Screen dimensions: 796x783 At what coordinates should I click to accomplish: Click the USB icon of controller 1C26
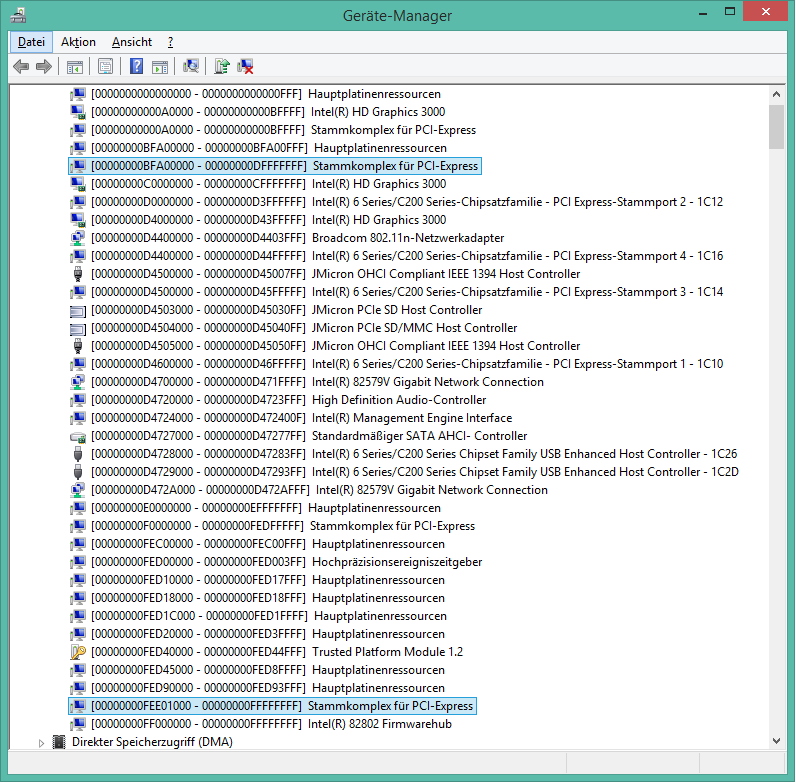pos(78,454)
